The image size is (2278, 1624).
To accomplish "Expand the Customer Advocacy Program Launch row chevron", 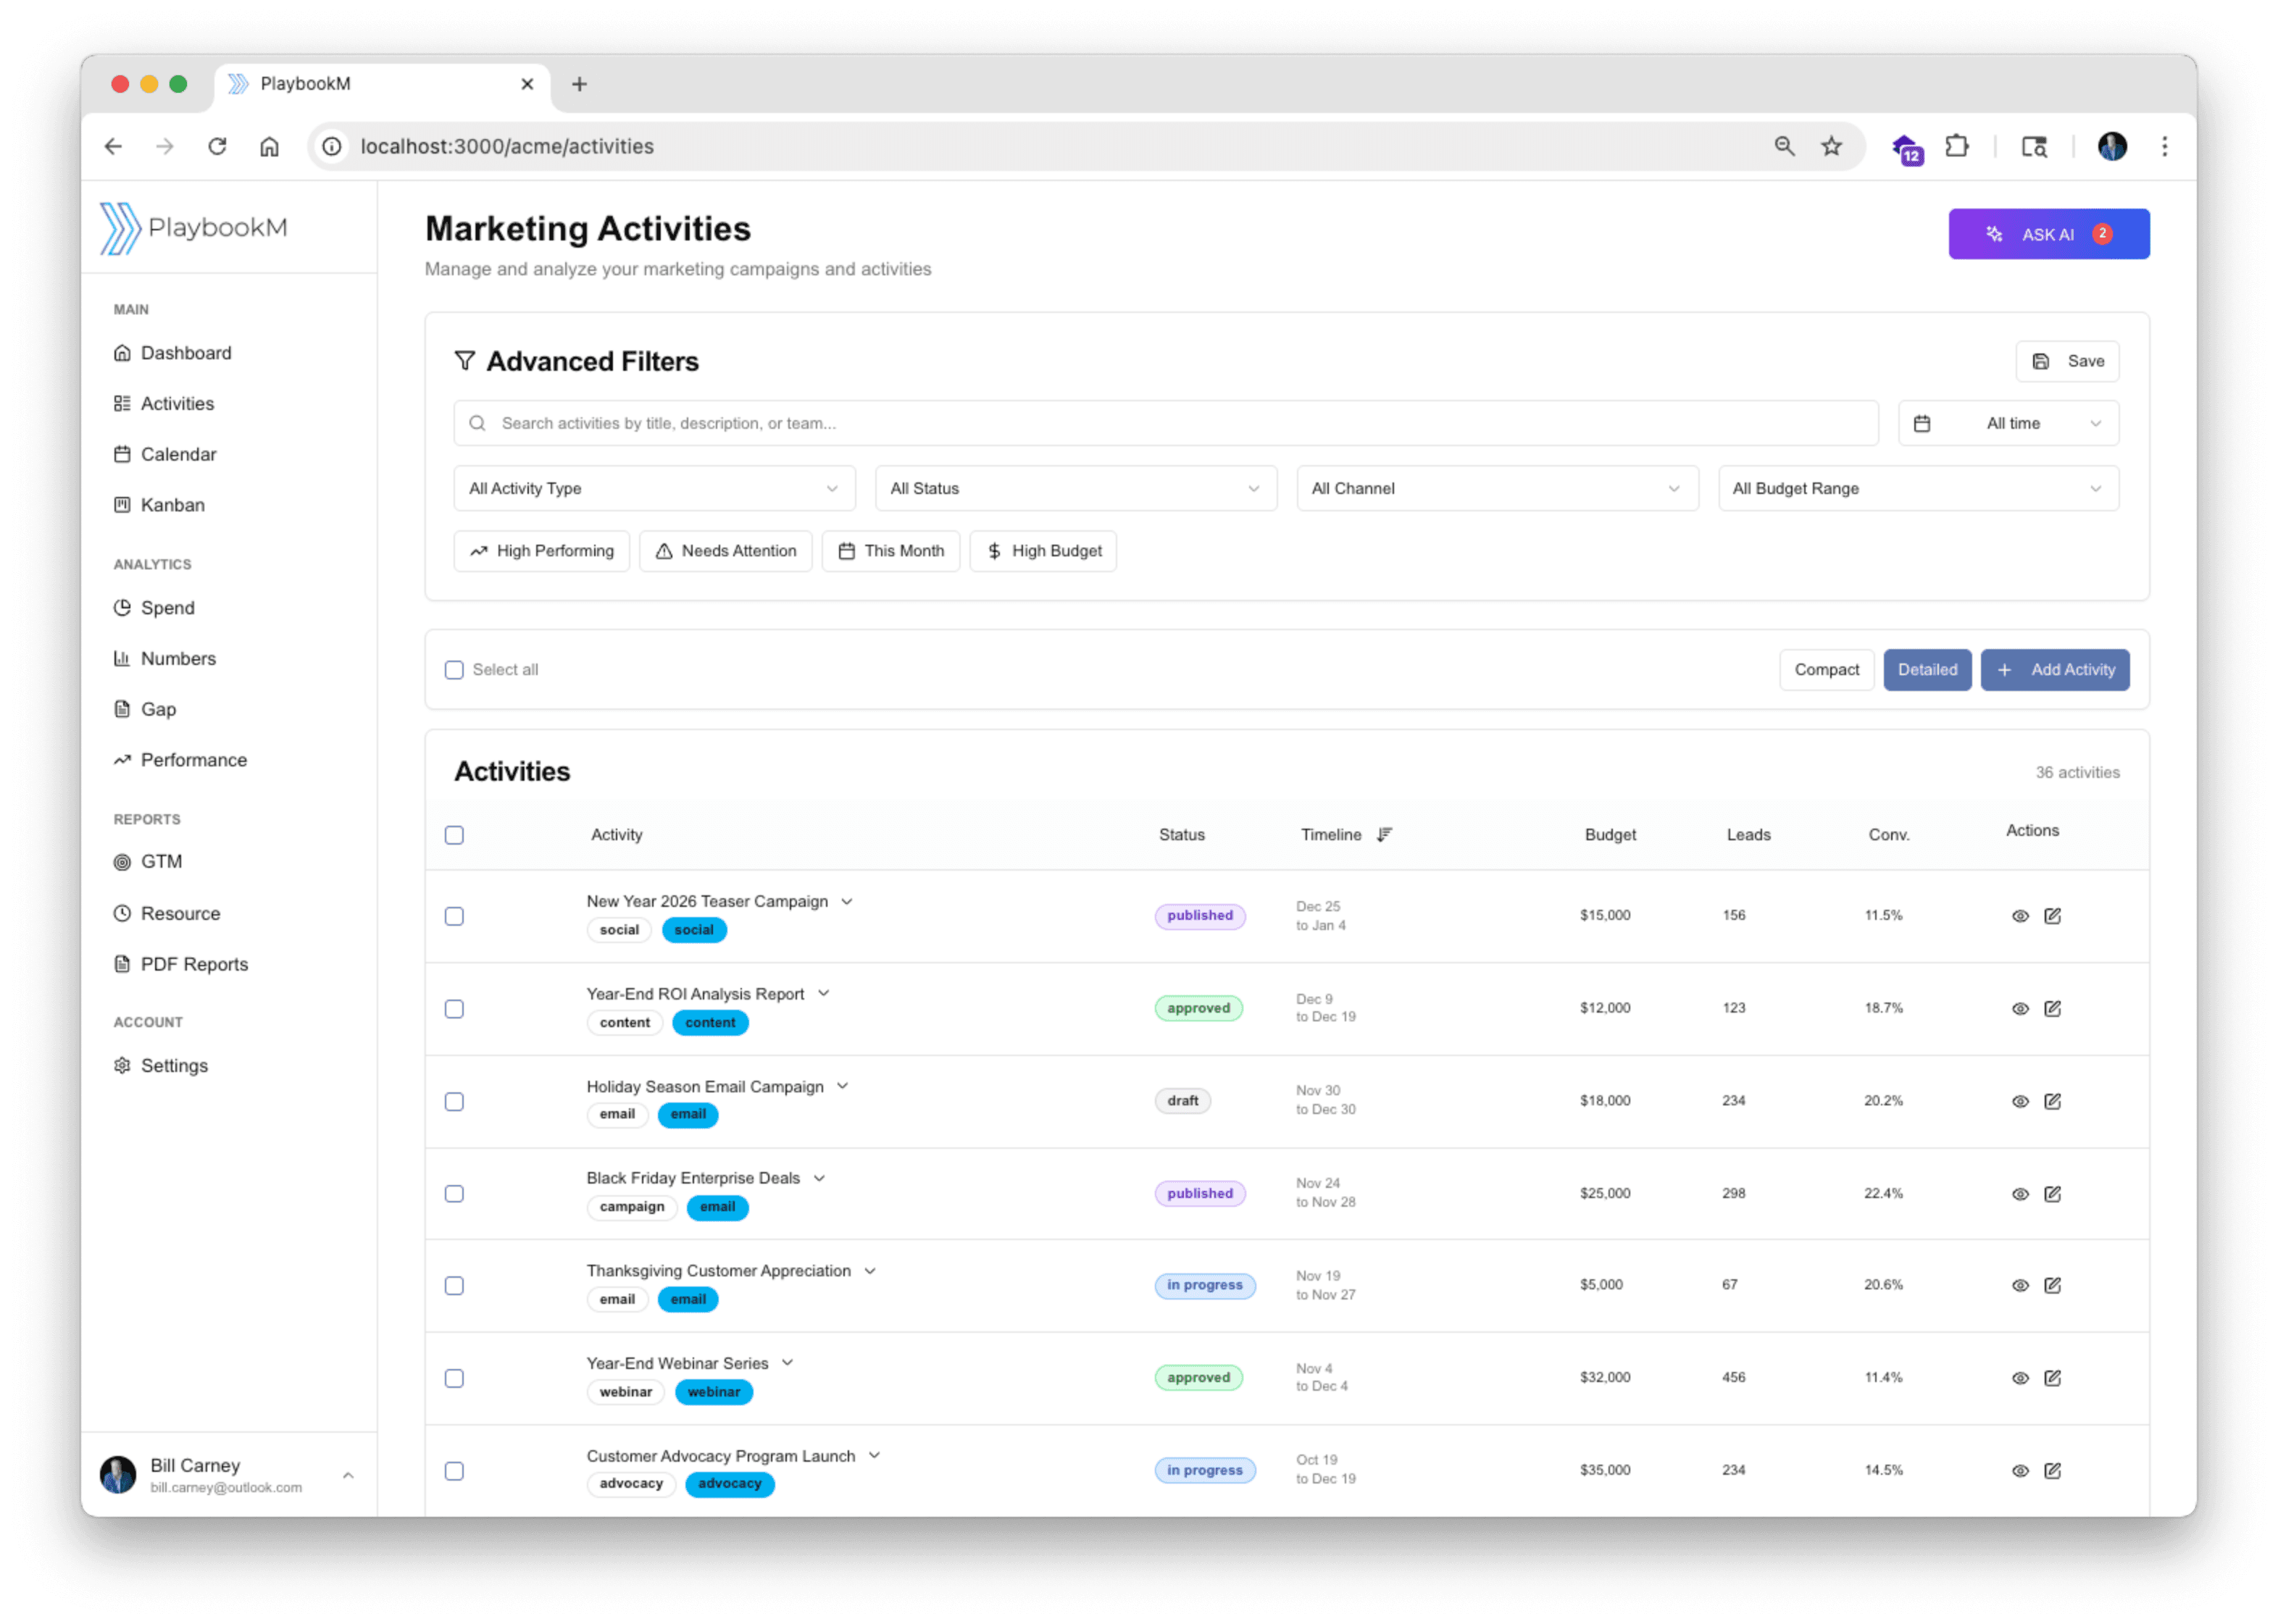I will 875,1456.
